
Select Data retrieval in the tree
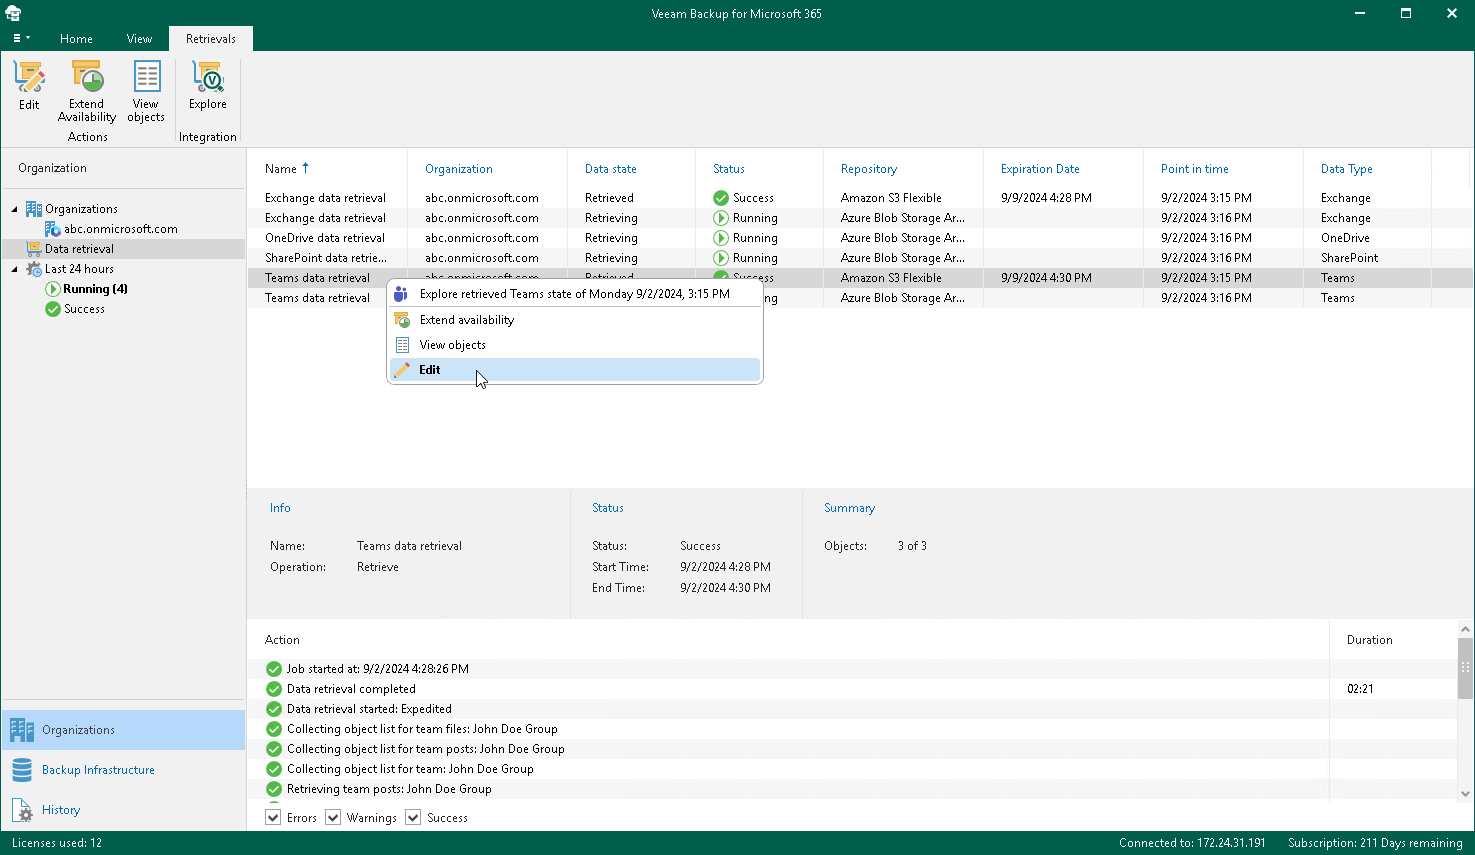click(79, 249)
